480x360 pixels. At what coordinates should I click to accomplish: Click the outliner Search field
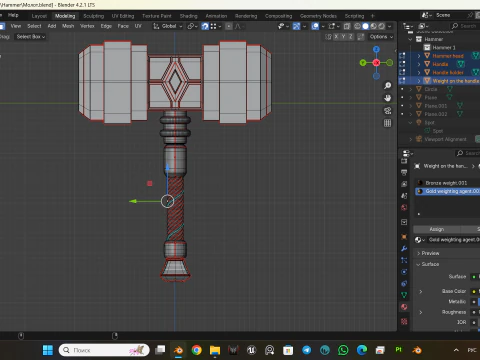464,26
